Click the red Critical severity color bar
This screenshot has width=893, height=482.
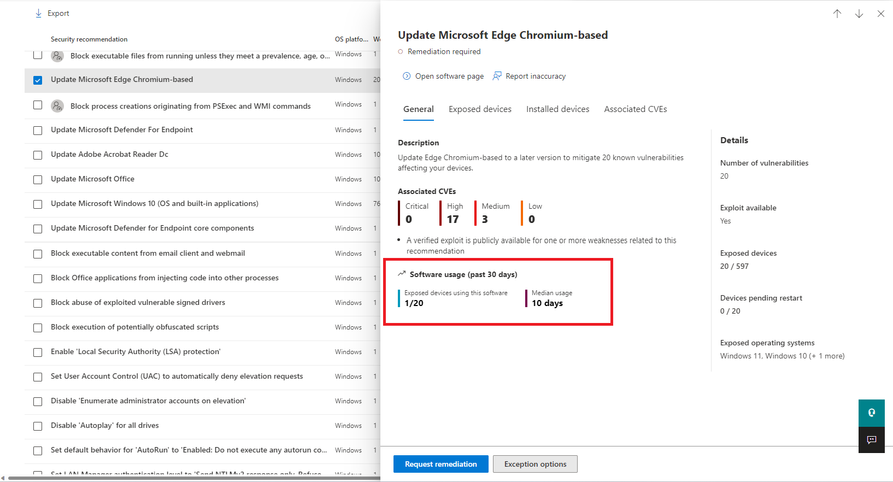(400, 212)
